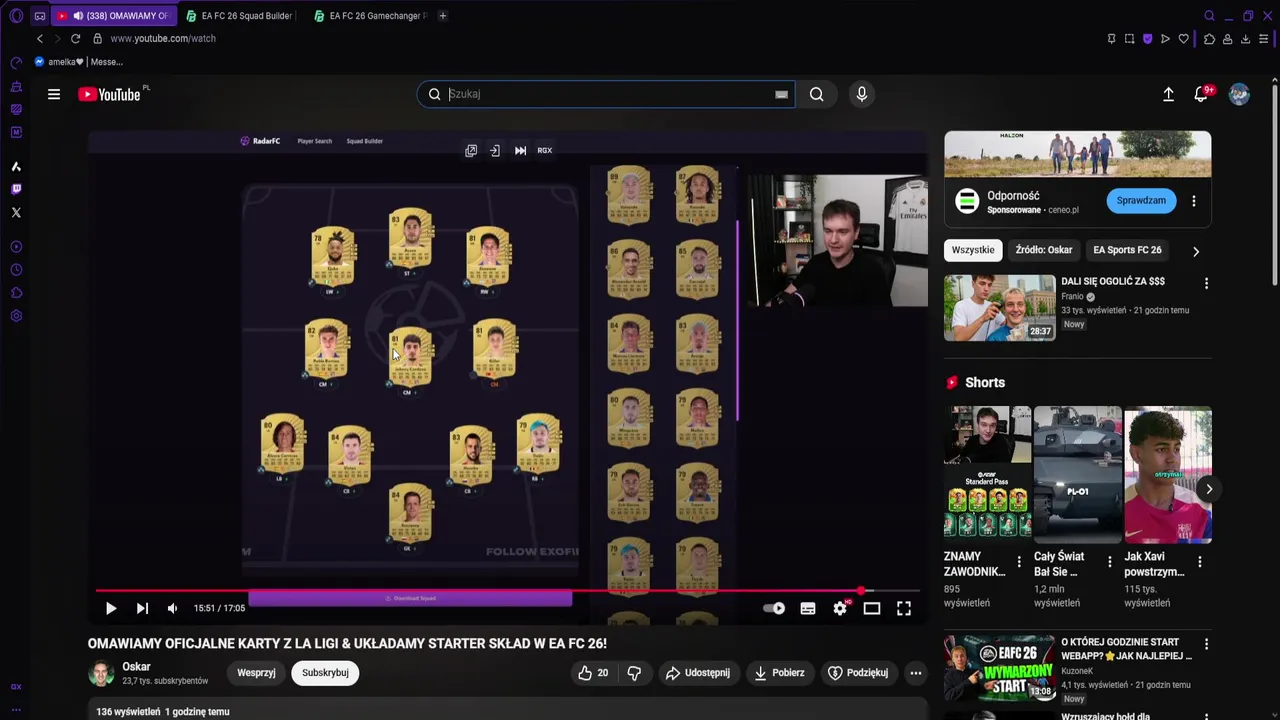Image resolution: width=1280 pixels, height=720 pixels.
Task: Reload the current page
Action: pos(75,38)
